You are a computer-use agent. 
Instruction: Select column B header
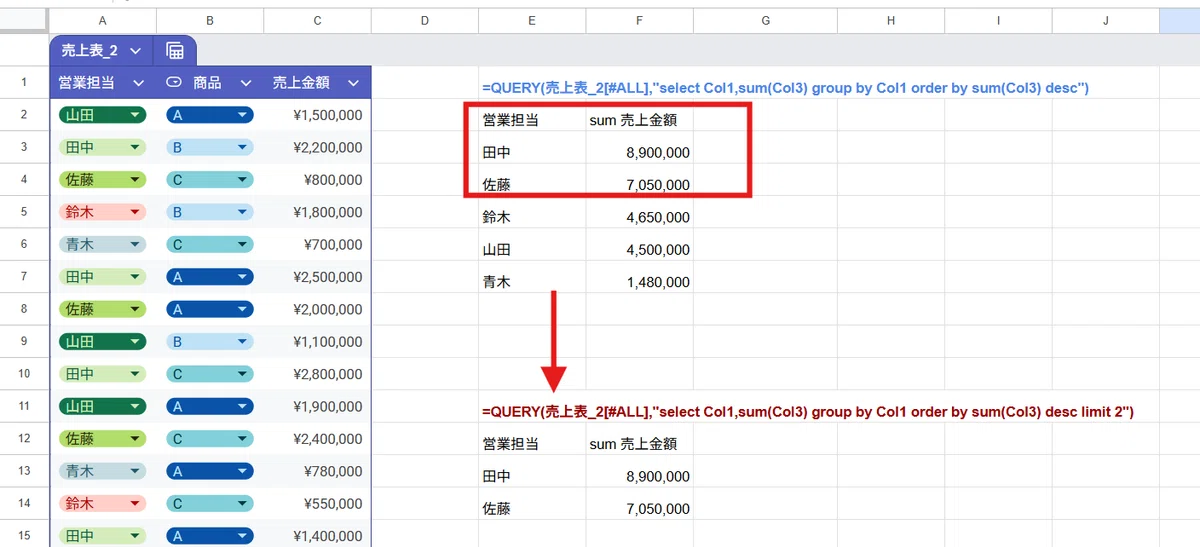(210, 21)
